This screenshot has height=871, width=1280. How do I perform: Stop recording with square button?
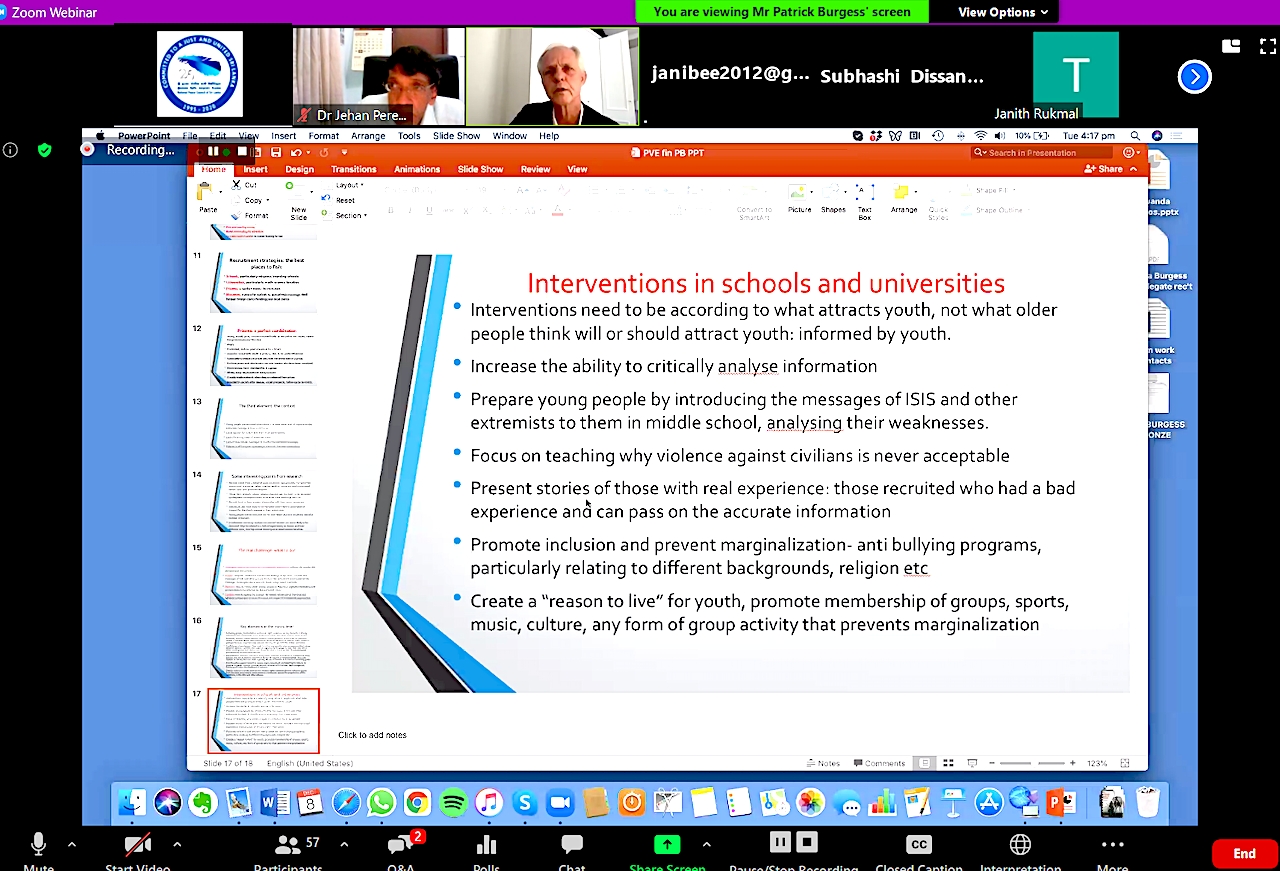pos(807,841)
